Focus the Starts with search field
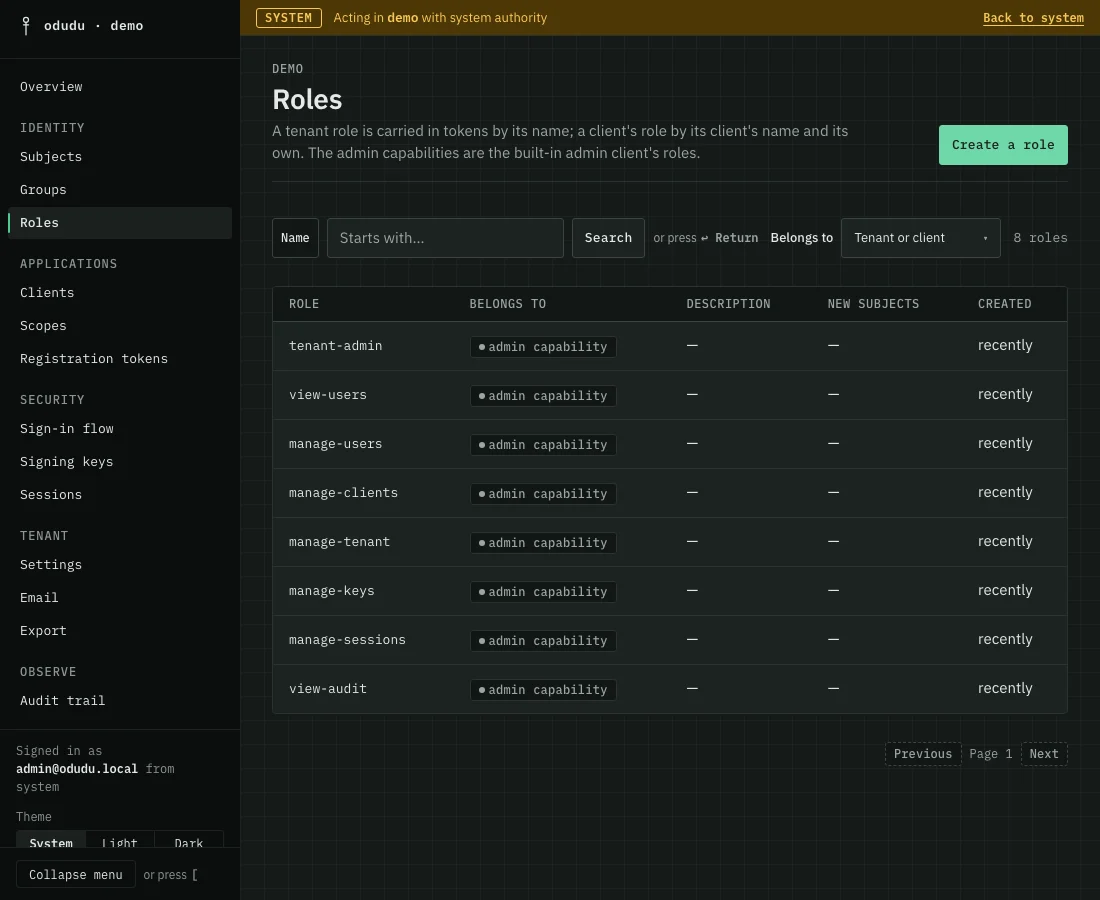 [445, 238]
